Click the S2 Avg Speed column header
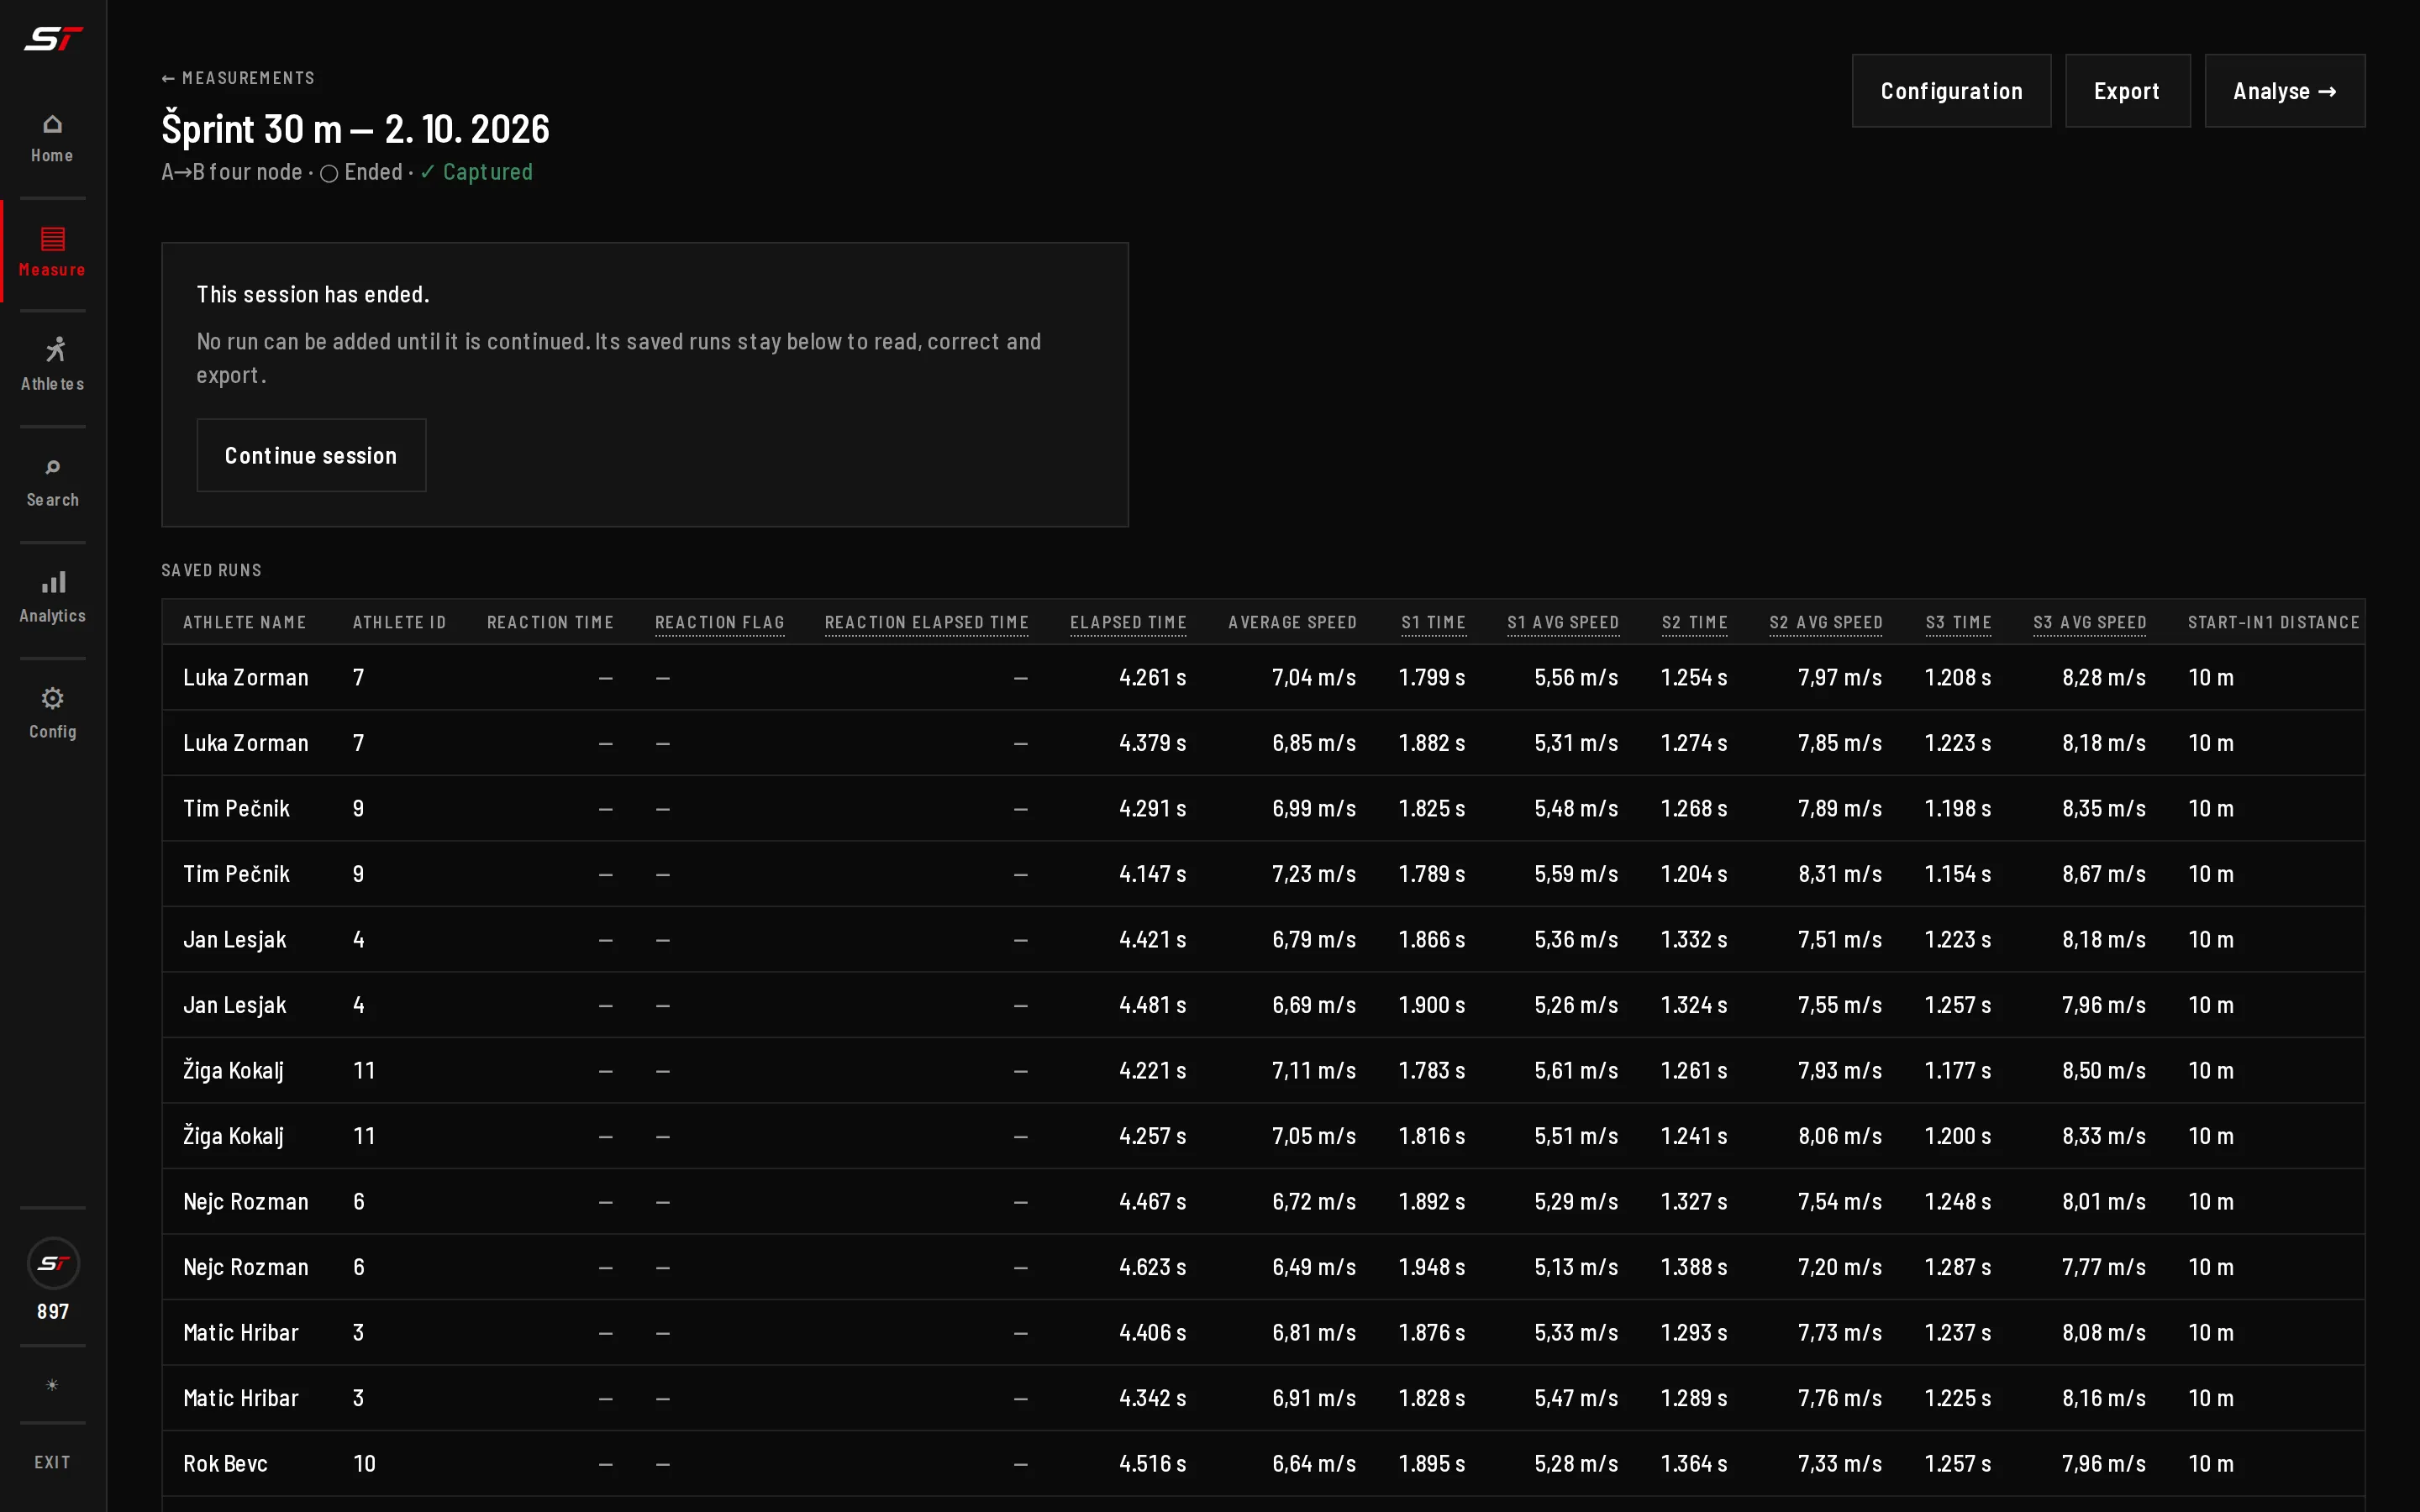Image resolution: width=2420 pixels, height=1512 pixels. click(x=1825, y=622)
